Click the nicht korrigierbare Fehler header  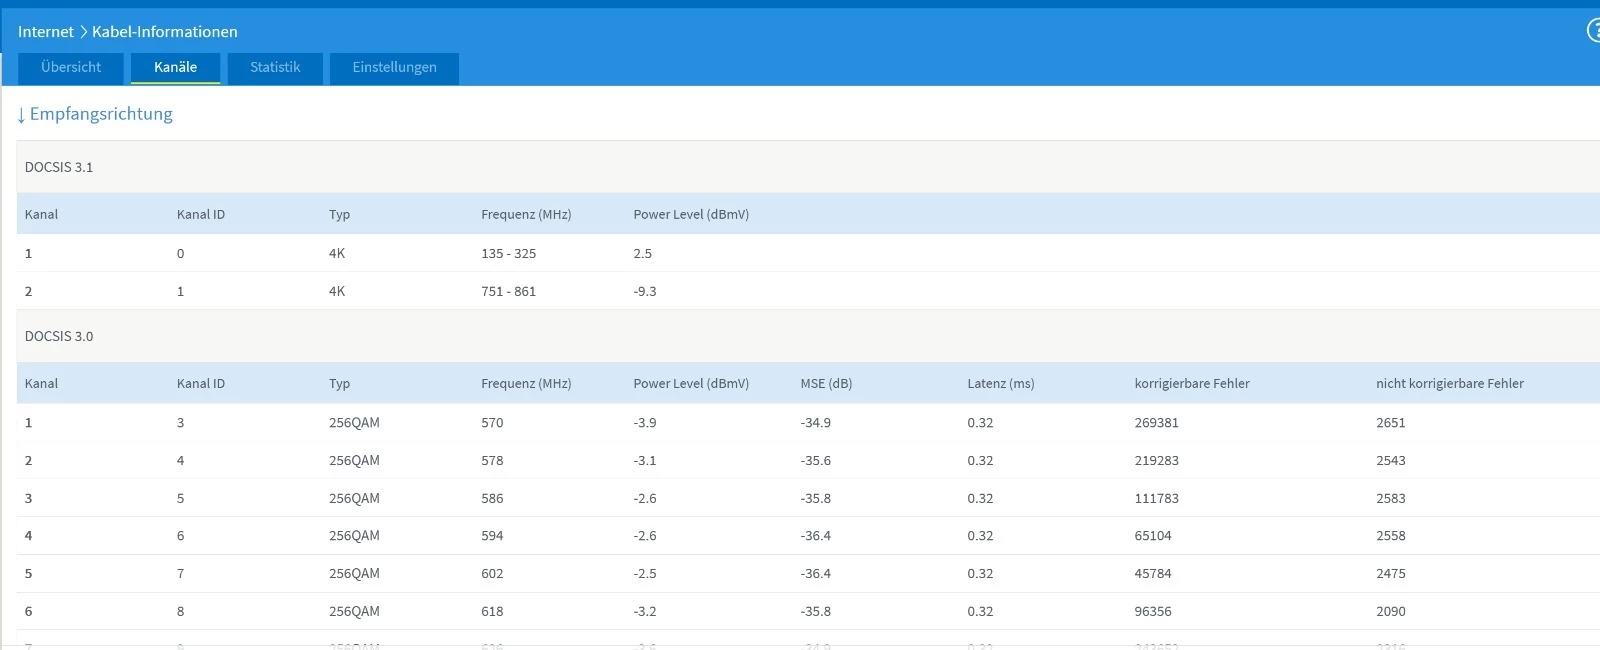coord(1449,384)
